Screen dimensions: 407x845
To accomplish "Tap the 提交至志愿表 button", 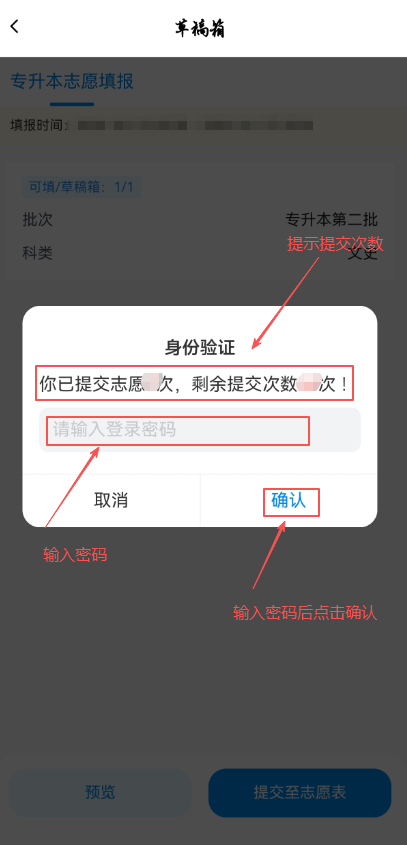I will click(x=300, y=793).
